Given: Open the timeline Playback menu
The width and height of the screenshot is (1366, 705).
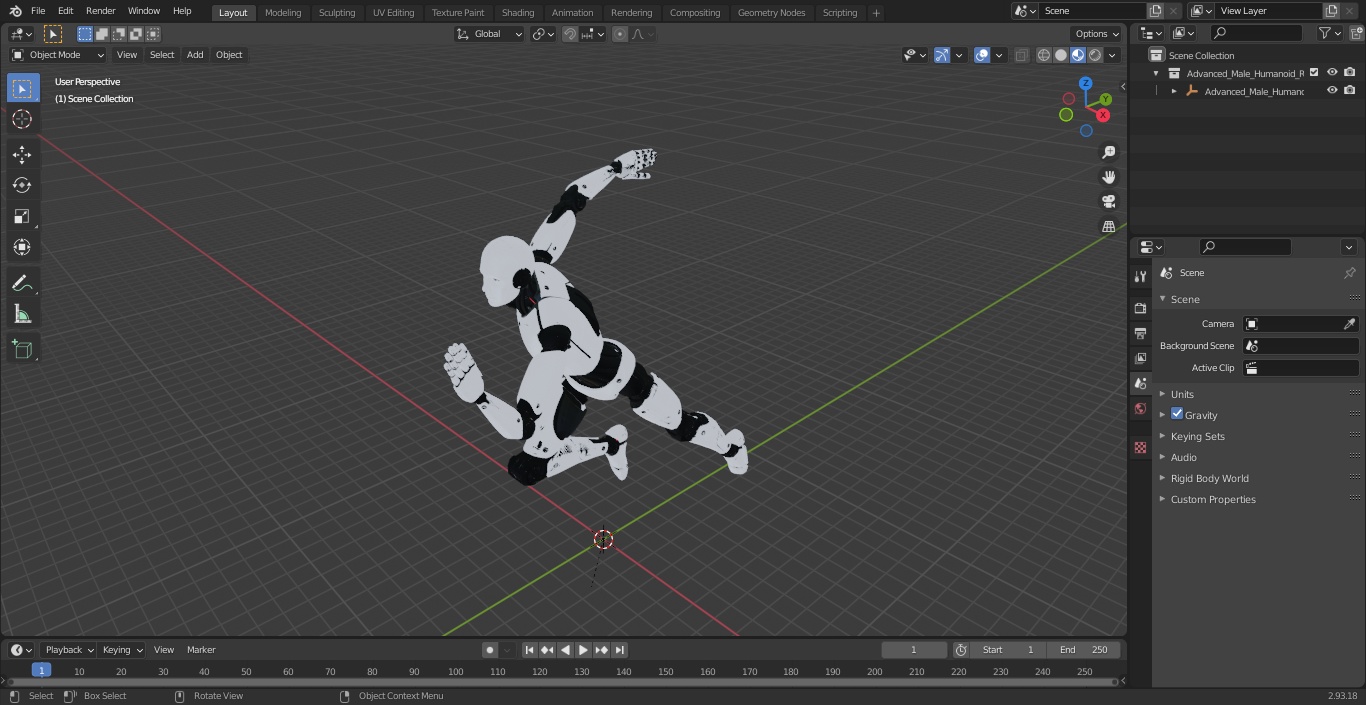Looking at the screenshot, I should (x=68, y=650).
